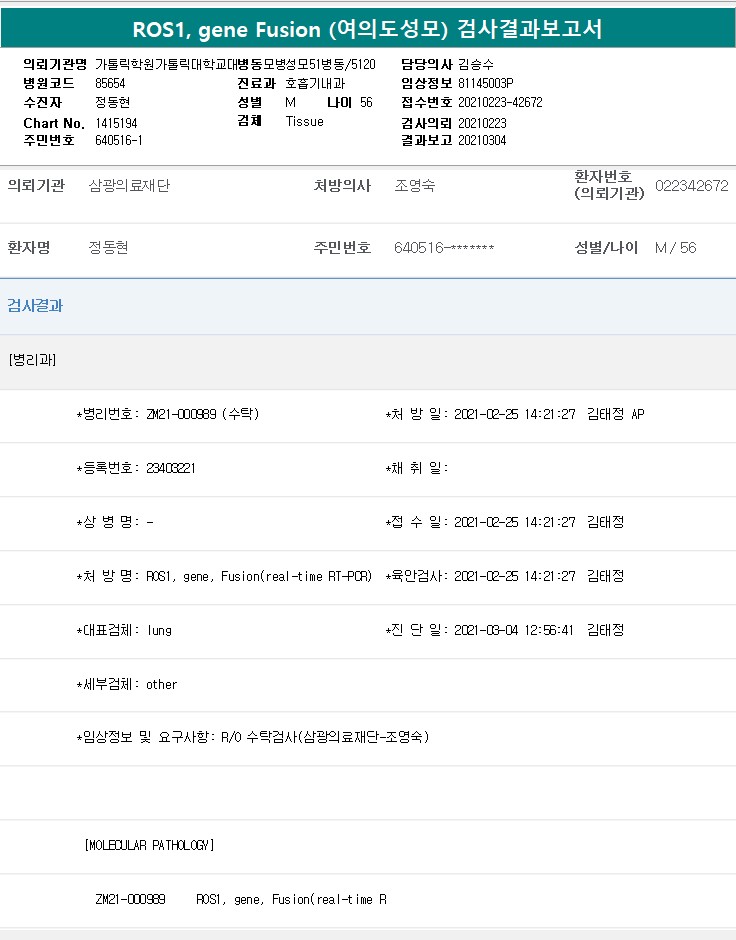Select 임상정보 code '81145003P'

[485, 83]
